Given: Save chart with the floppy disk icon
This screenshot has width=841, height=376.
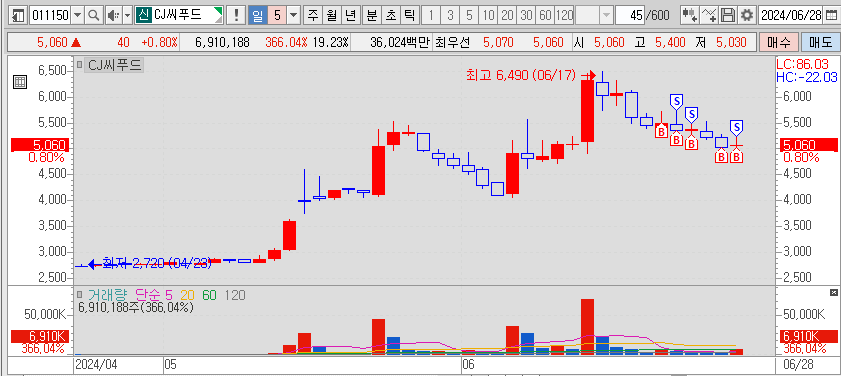Looking at the screenshot, I should pos(728,15).
